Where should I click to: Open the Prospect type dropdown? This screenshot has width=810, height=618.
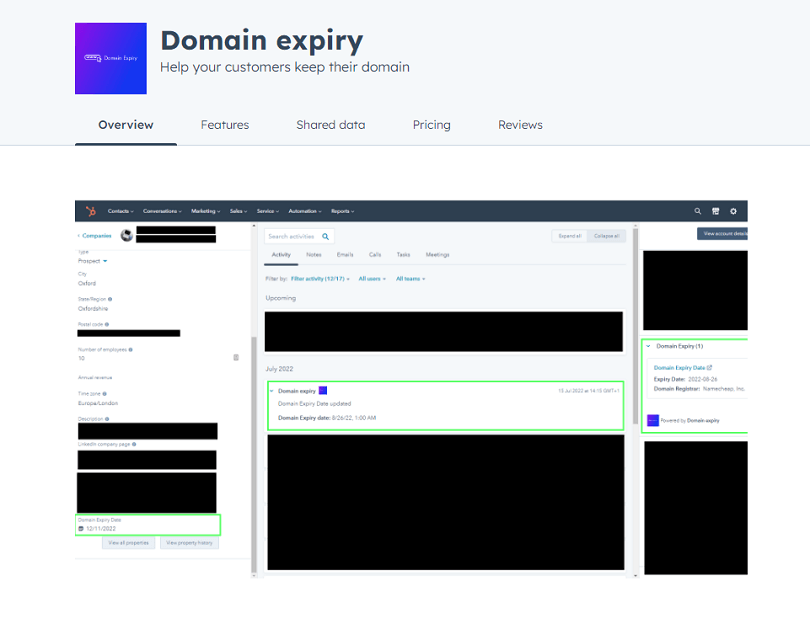point(92,261)
